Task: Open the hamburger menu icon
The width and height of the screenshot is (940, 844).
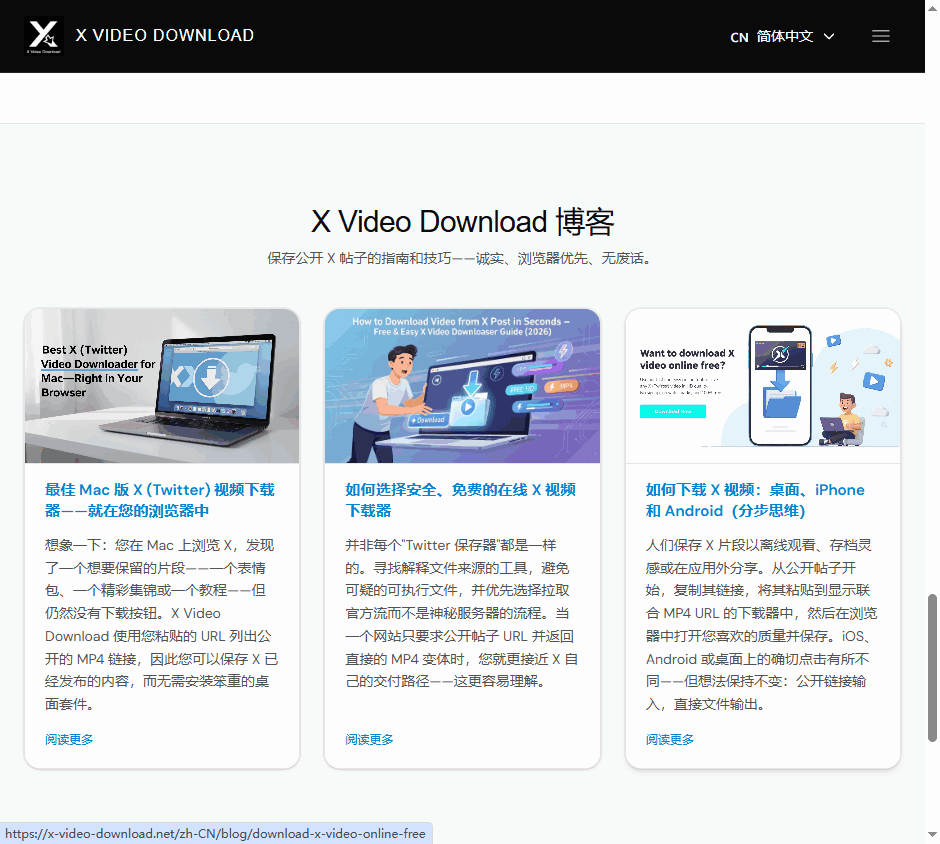Action: (880, 36)
